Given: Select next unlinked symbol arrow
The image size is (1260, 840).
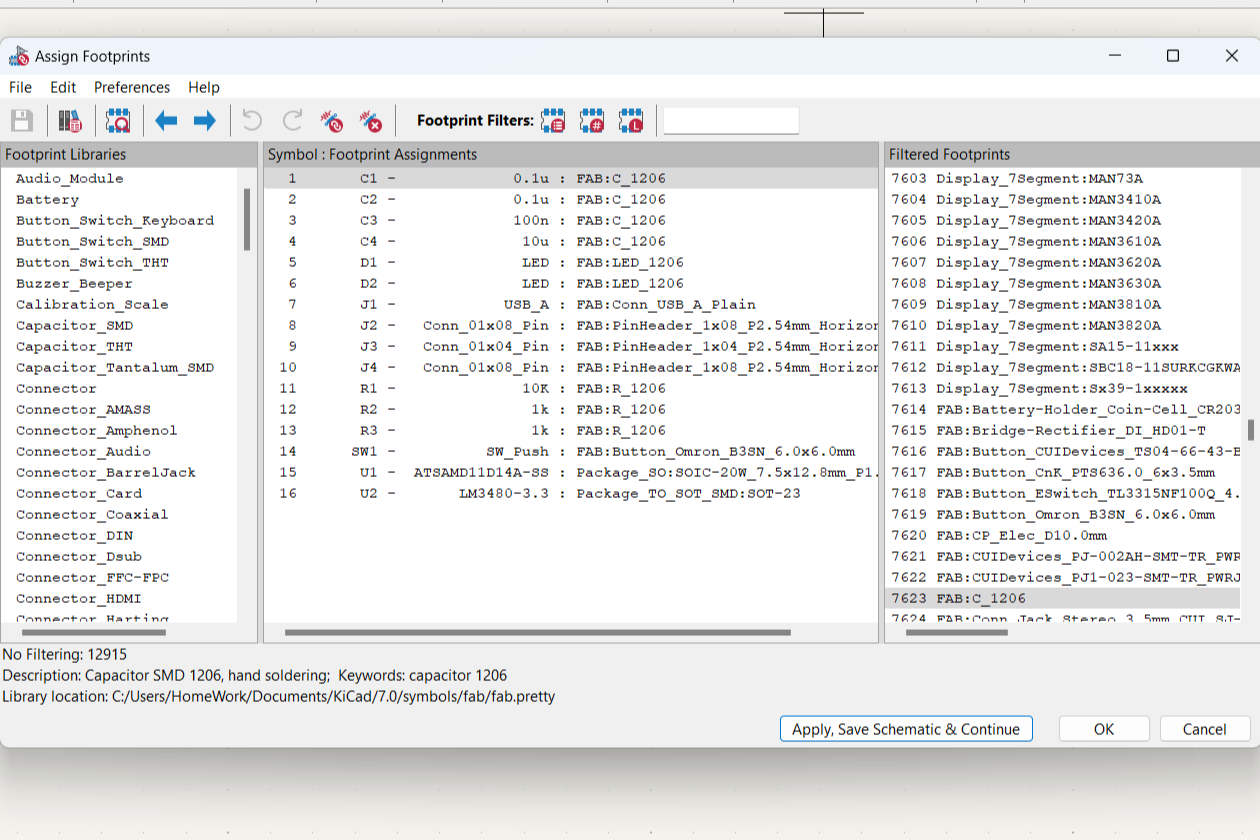Looking at the screenshot, I should pyautogui.click(x=204, y=121).
